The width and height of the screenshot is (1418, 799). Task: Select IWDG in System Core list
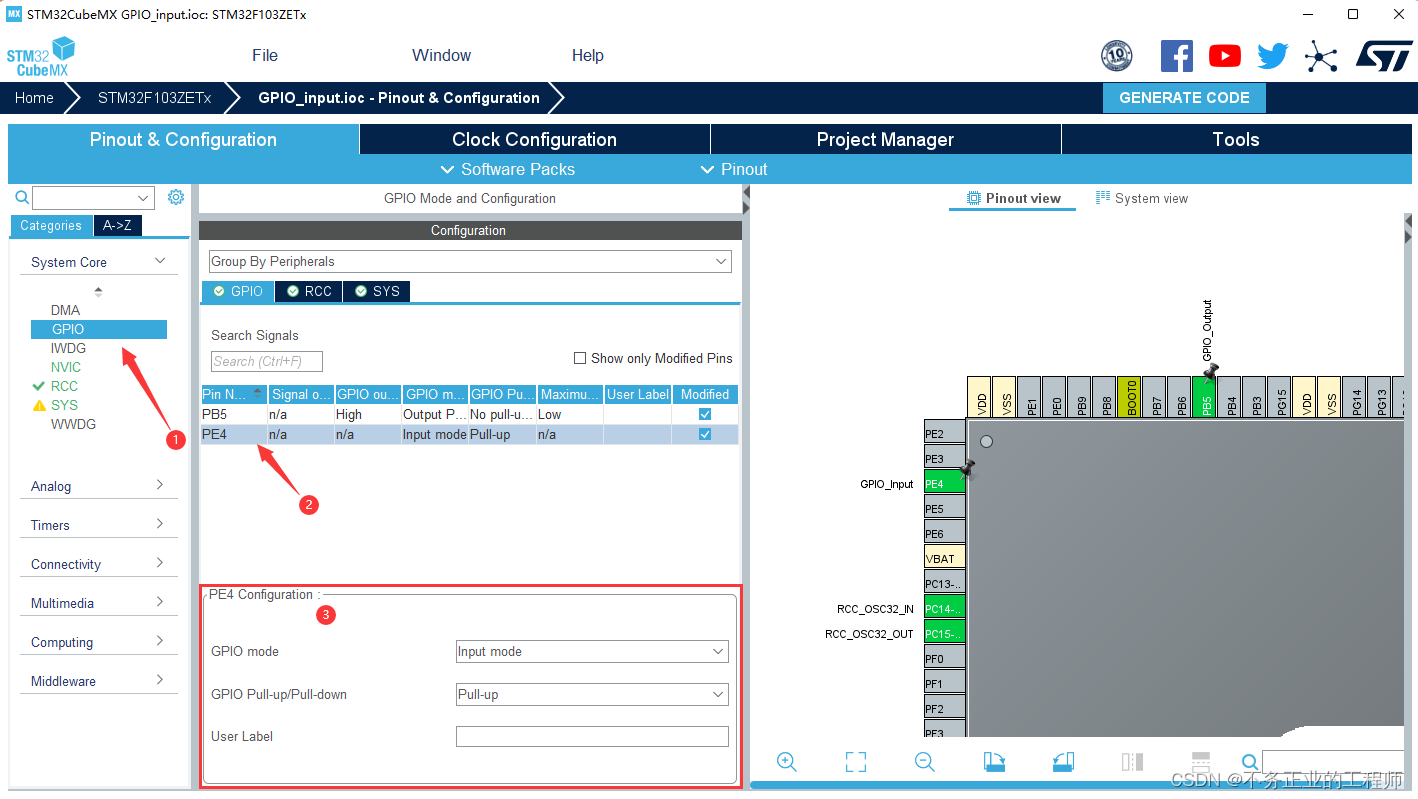coord(68,348)
